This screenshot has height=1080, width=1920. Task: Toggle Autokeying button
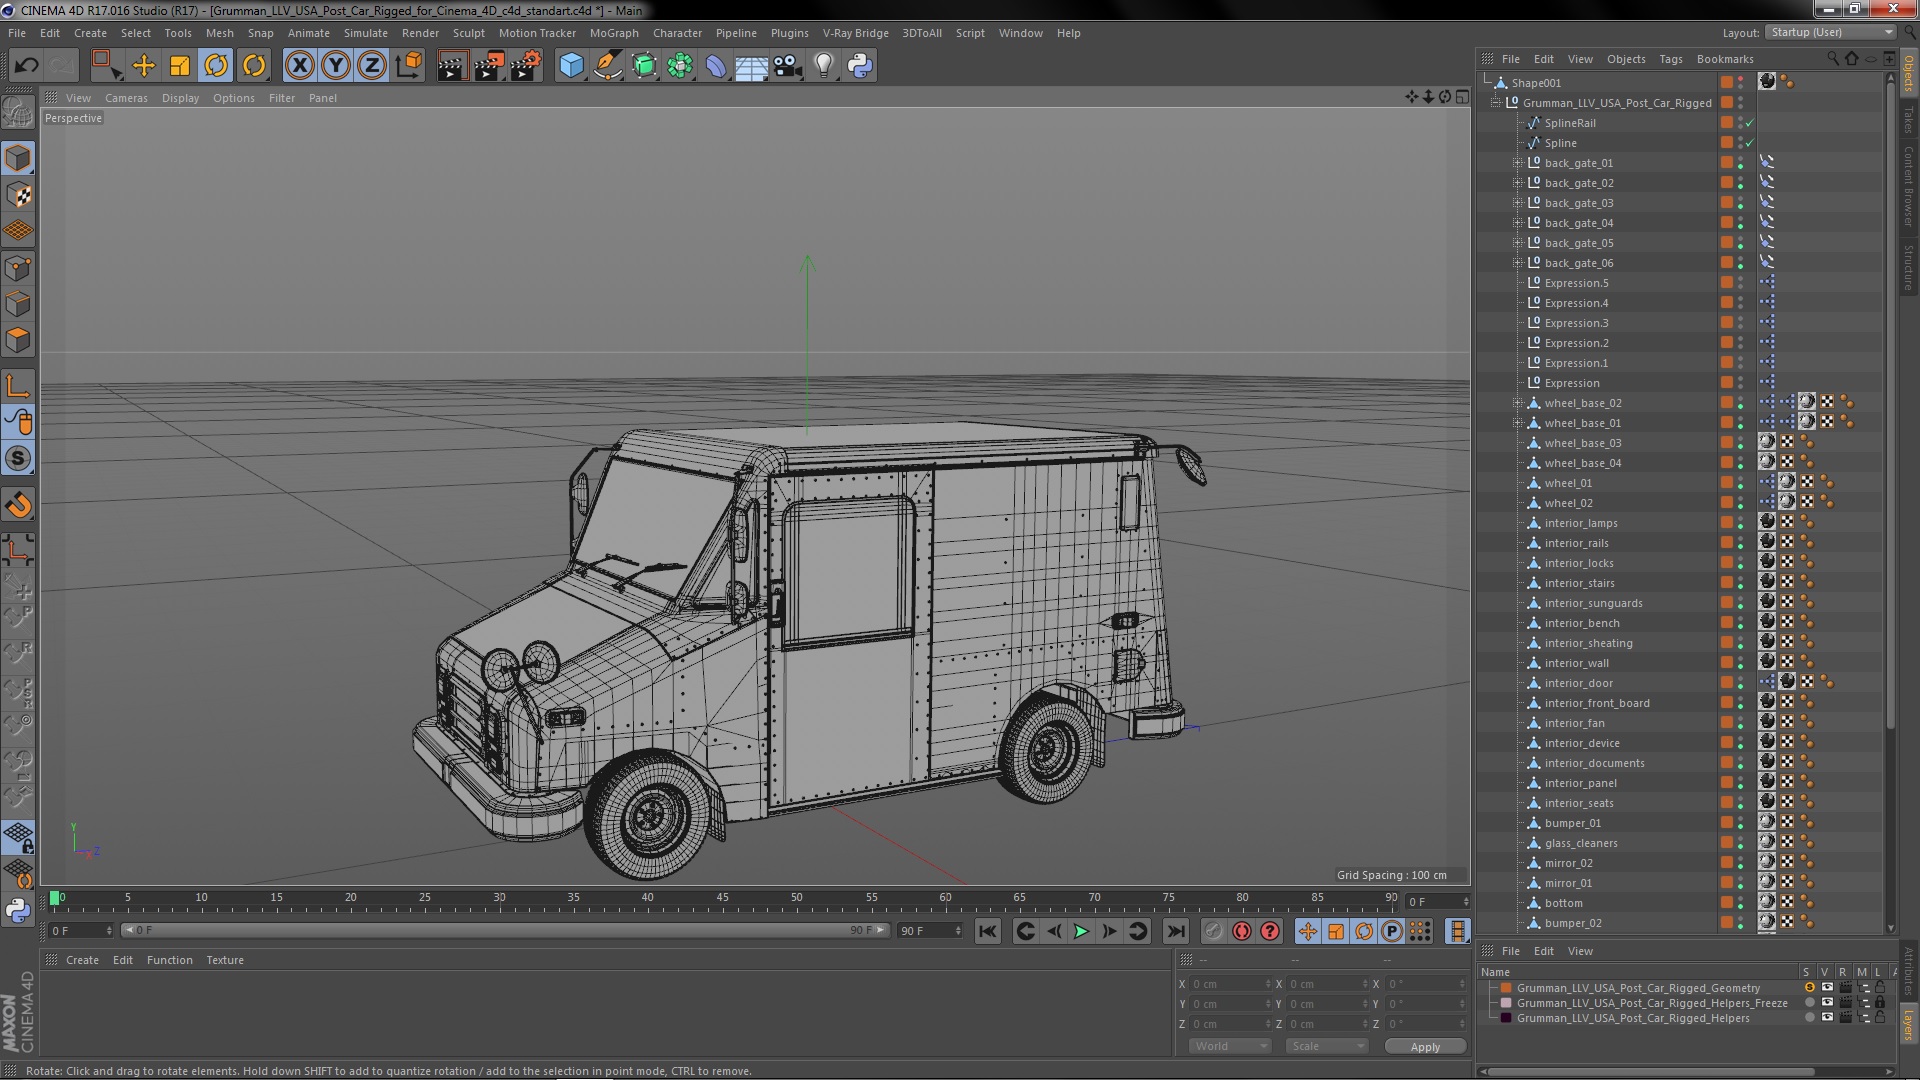(x=1242, y=931)
